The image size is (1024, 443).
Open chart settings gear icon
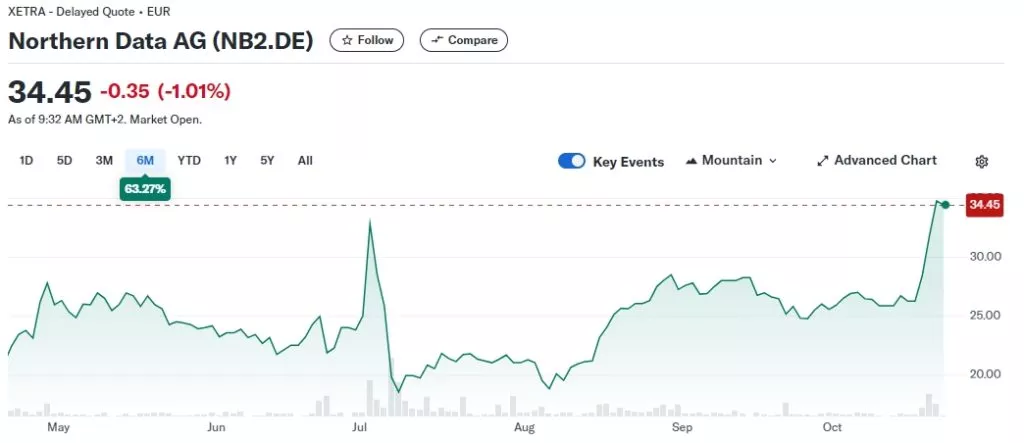[982, 161]
